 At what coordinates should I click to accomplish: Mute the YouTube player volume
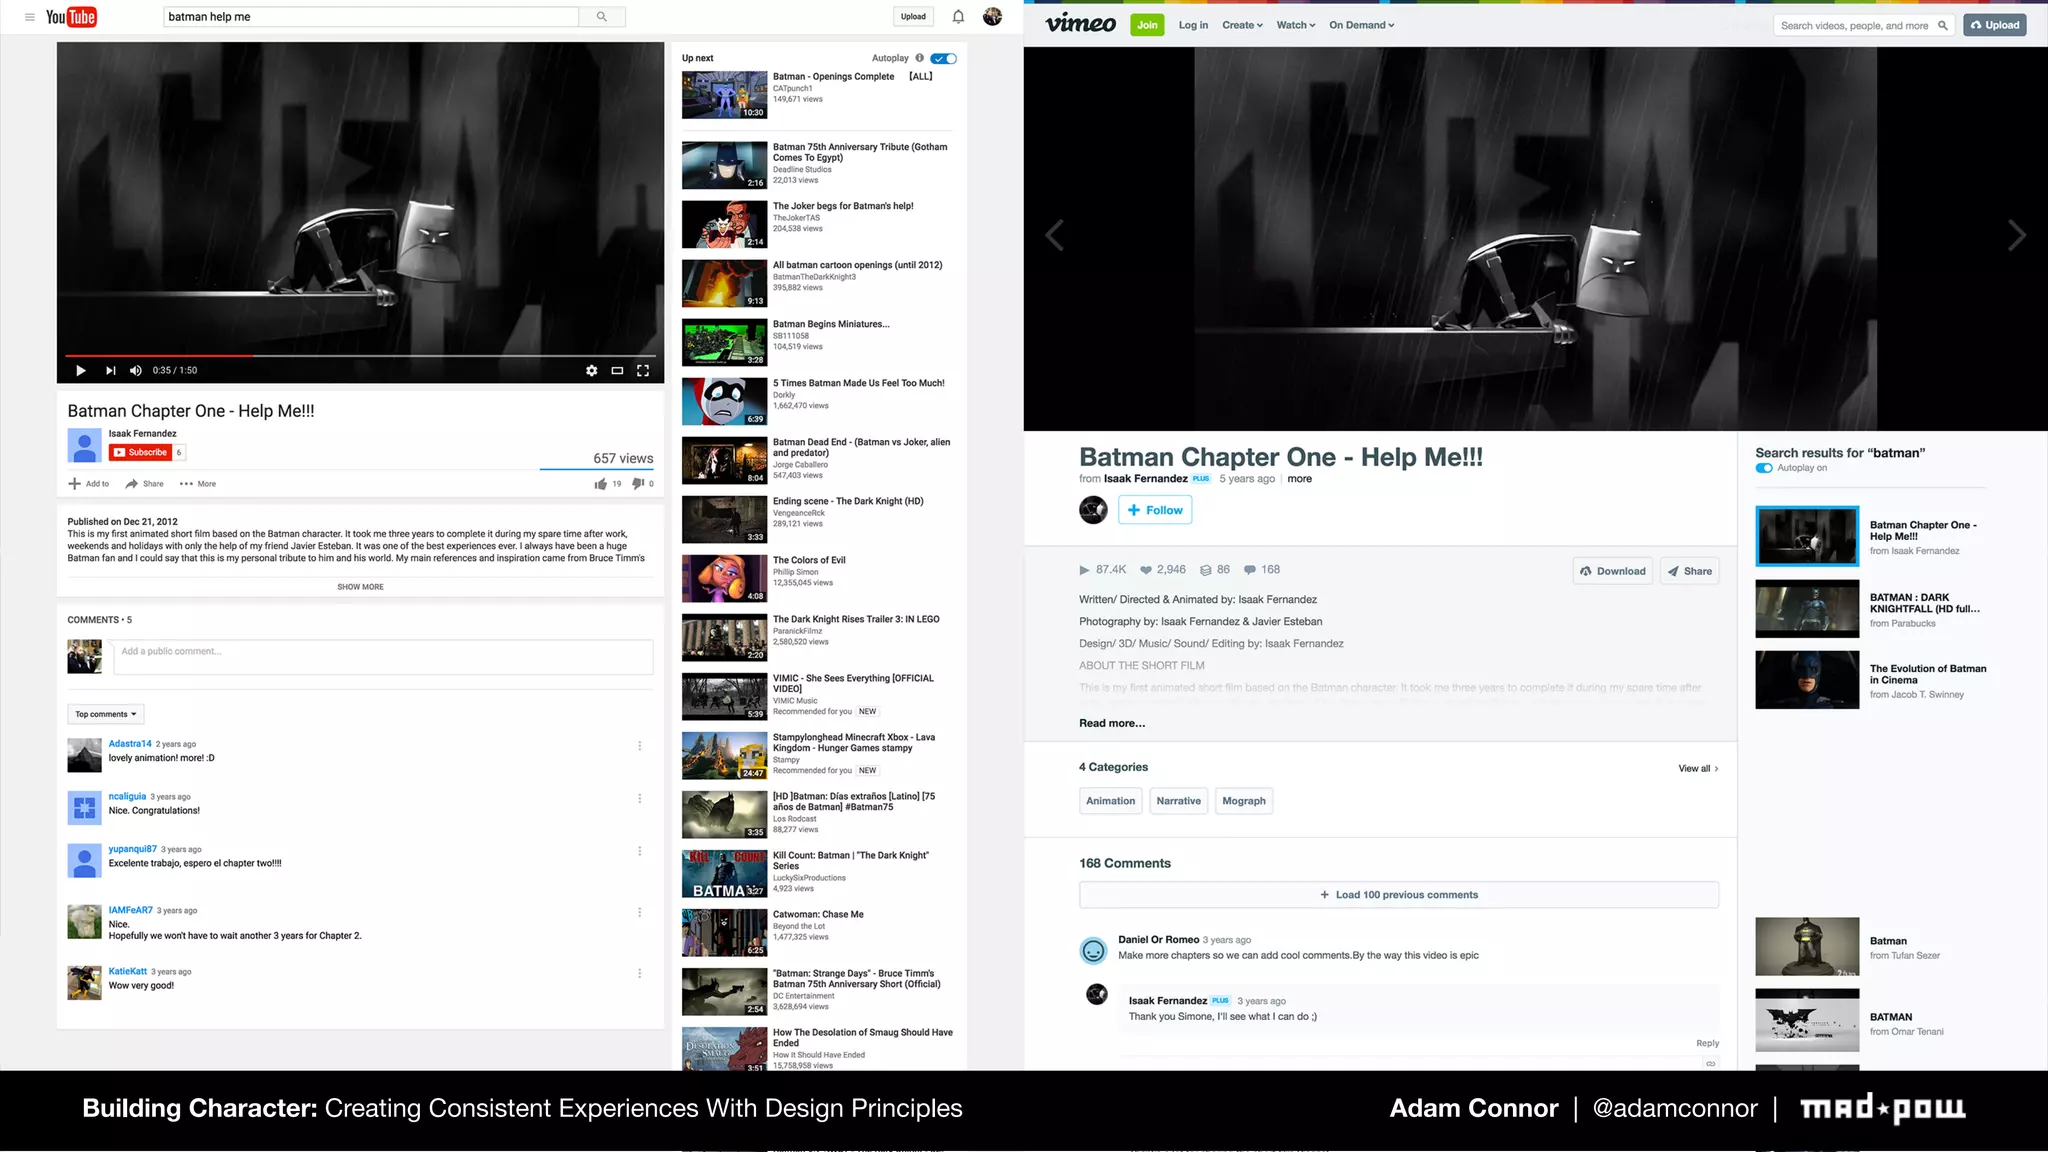(x=136, y=371)
